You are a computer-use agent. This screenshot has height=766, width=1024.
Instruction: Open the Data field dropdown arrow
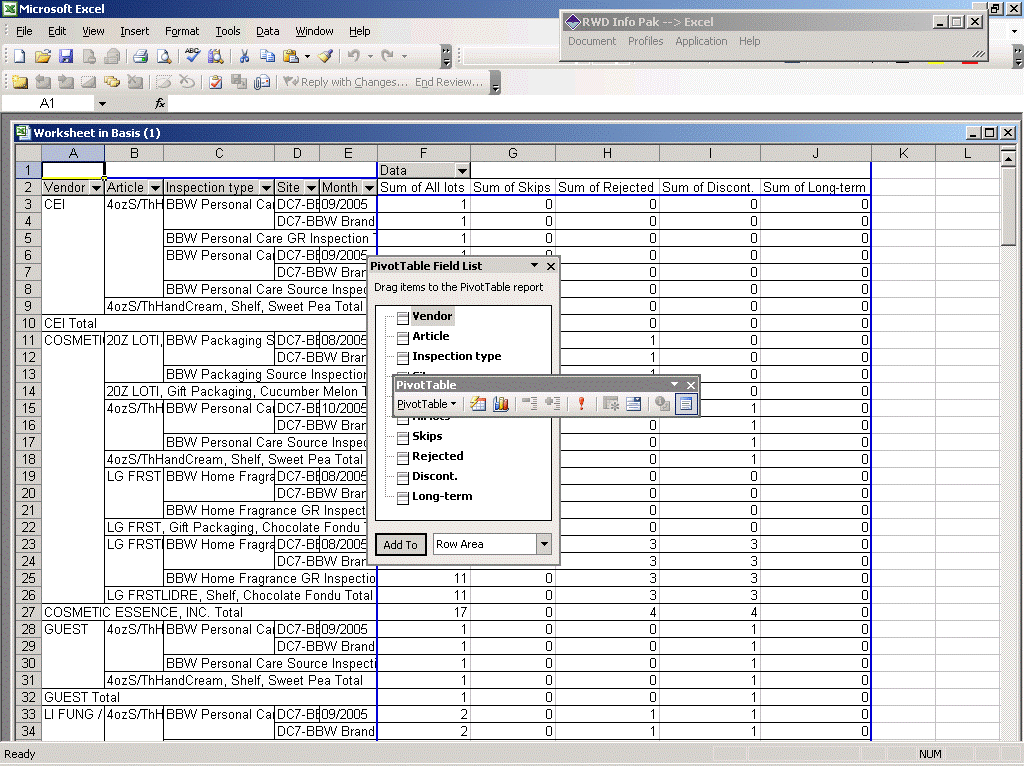[x=462, y=171]
